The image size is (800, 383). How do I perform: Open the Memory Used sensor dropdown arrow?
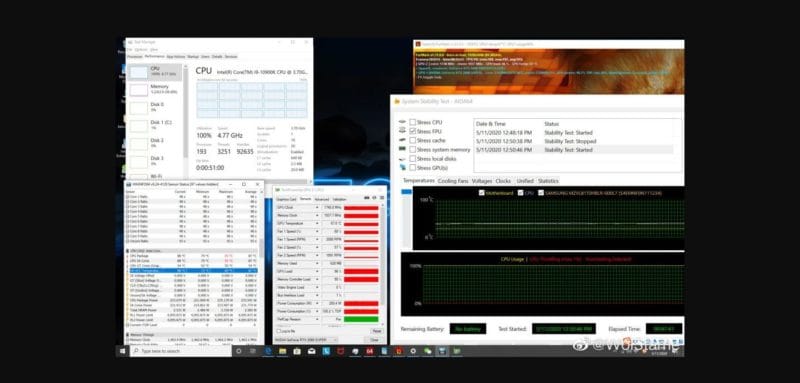[317, 263]
